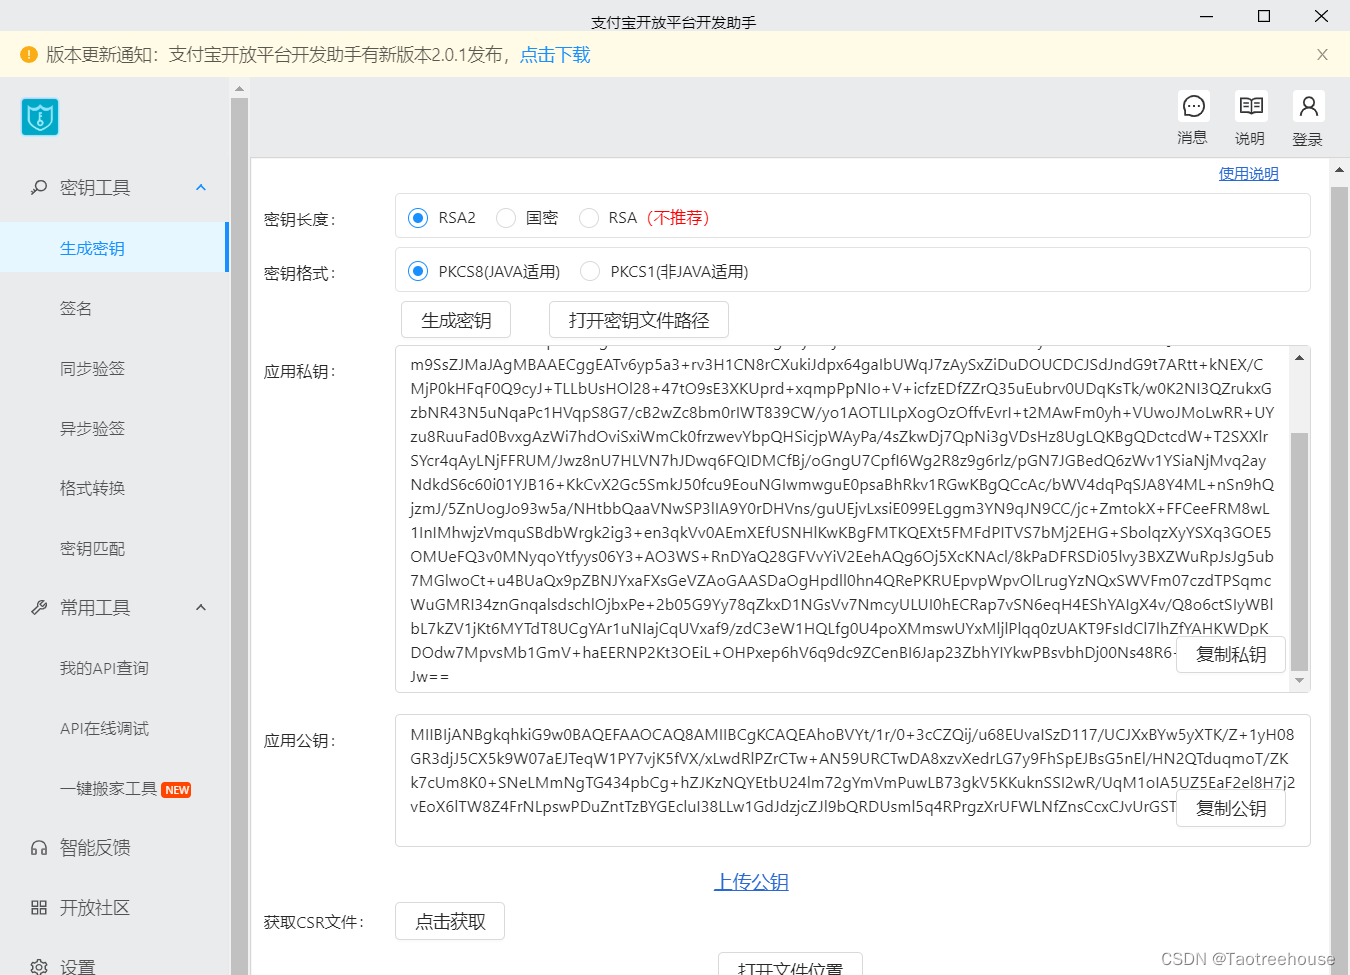This screenshot has height=975, width=1350.
Task: Click the grid icon beside 开放社区
Action: (x=39, y=908)
